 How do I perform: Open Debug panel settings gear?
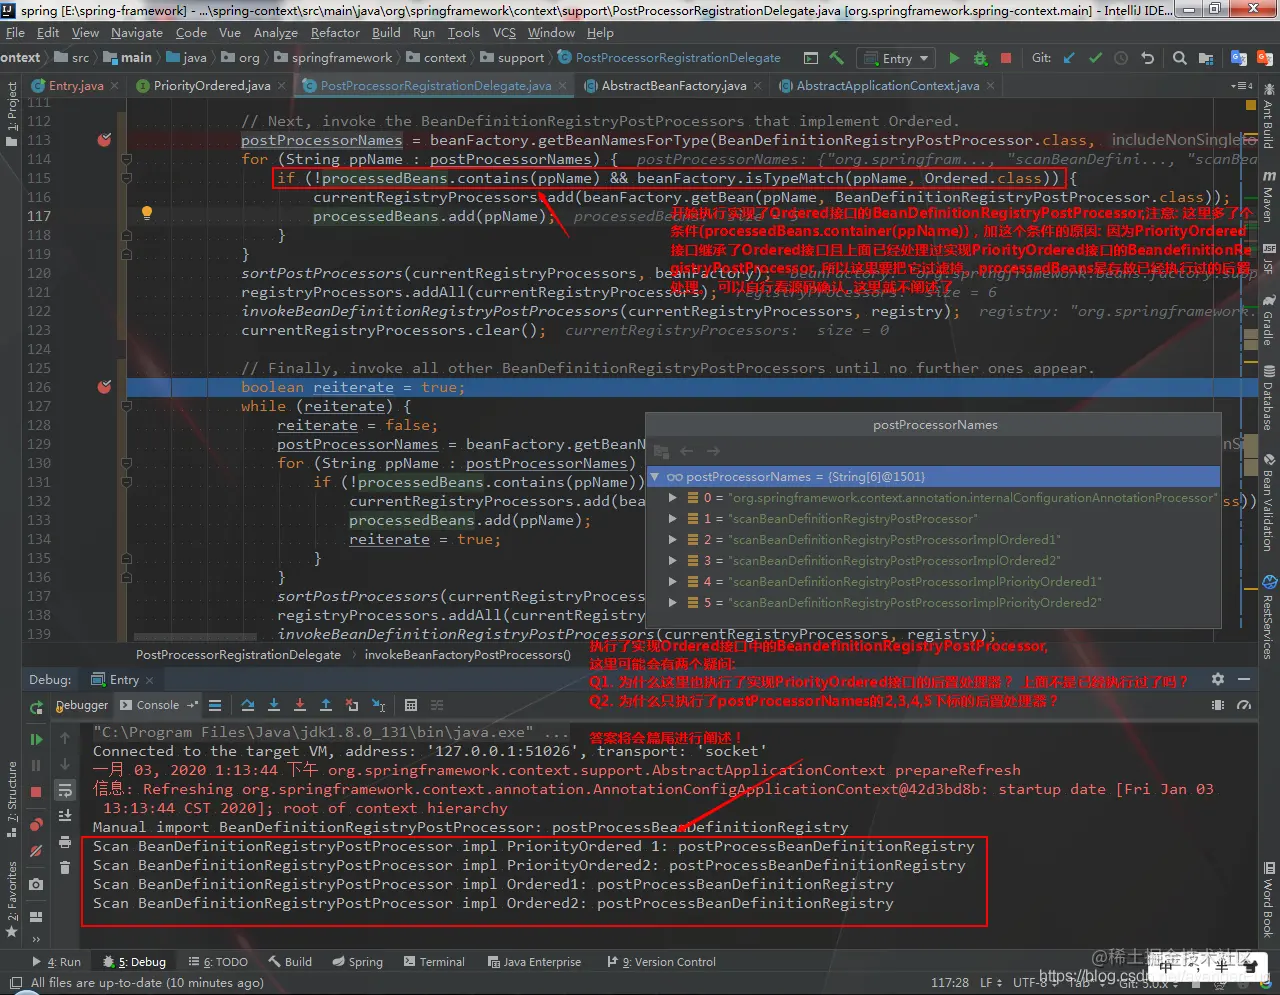point(1218,679)
